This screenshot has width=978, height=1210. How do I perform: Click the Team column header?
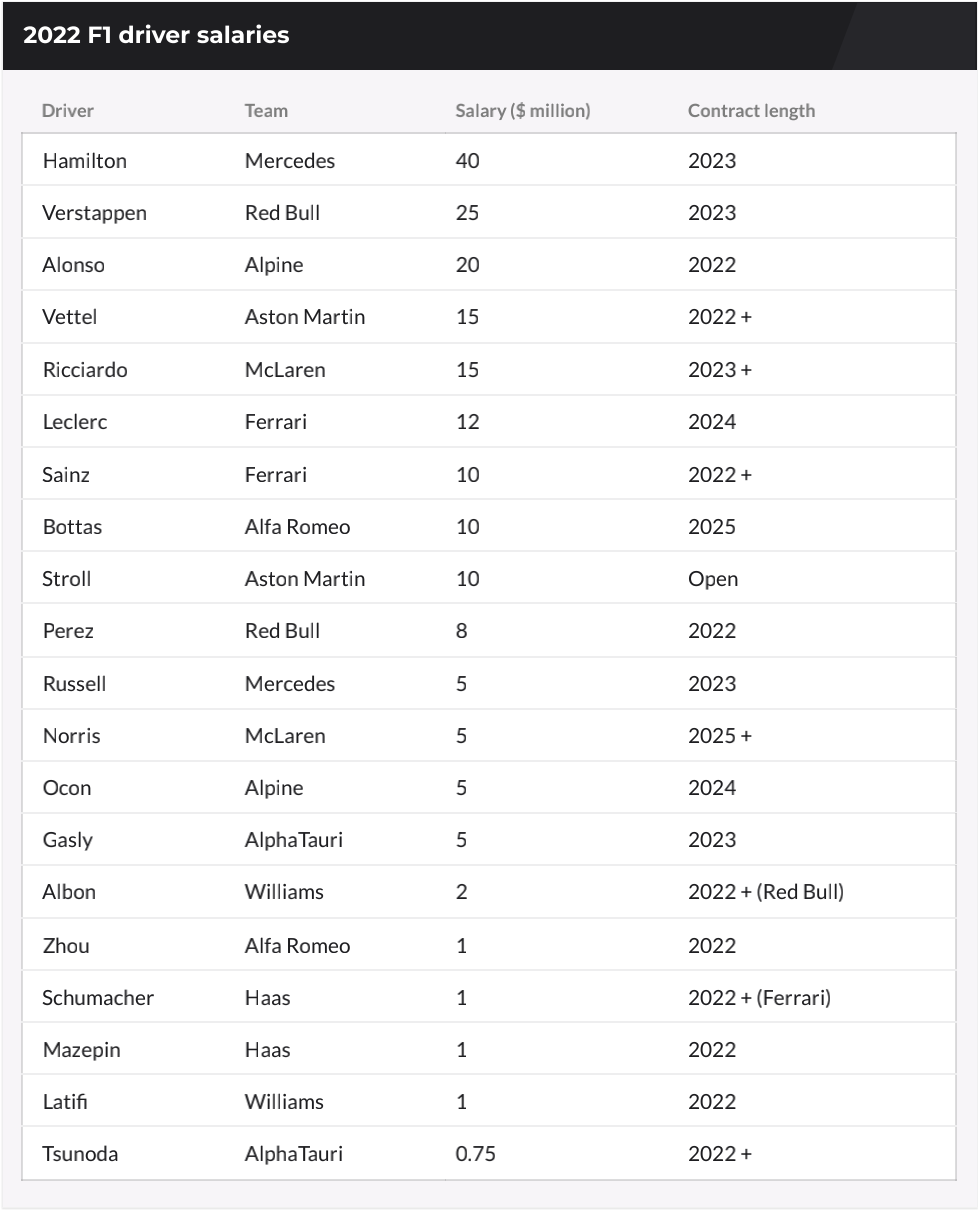[266, 111]
